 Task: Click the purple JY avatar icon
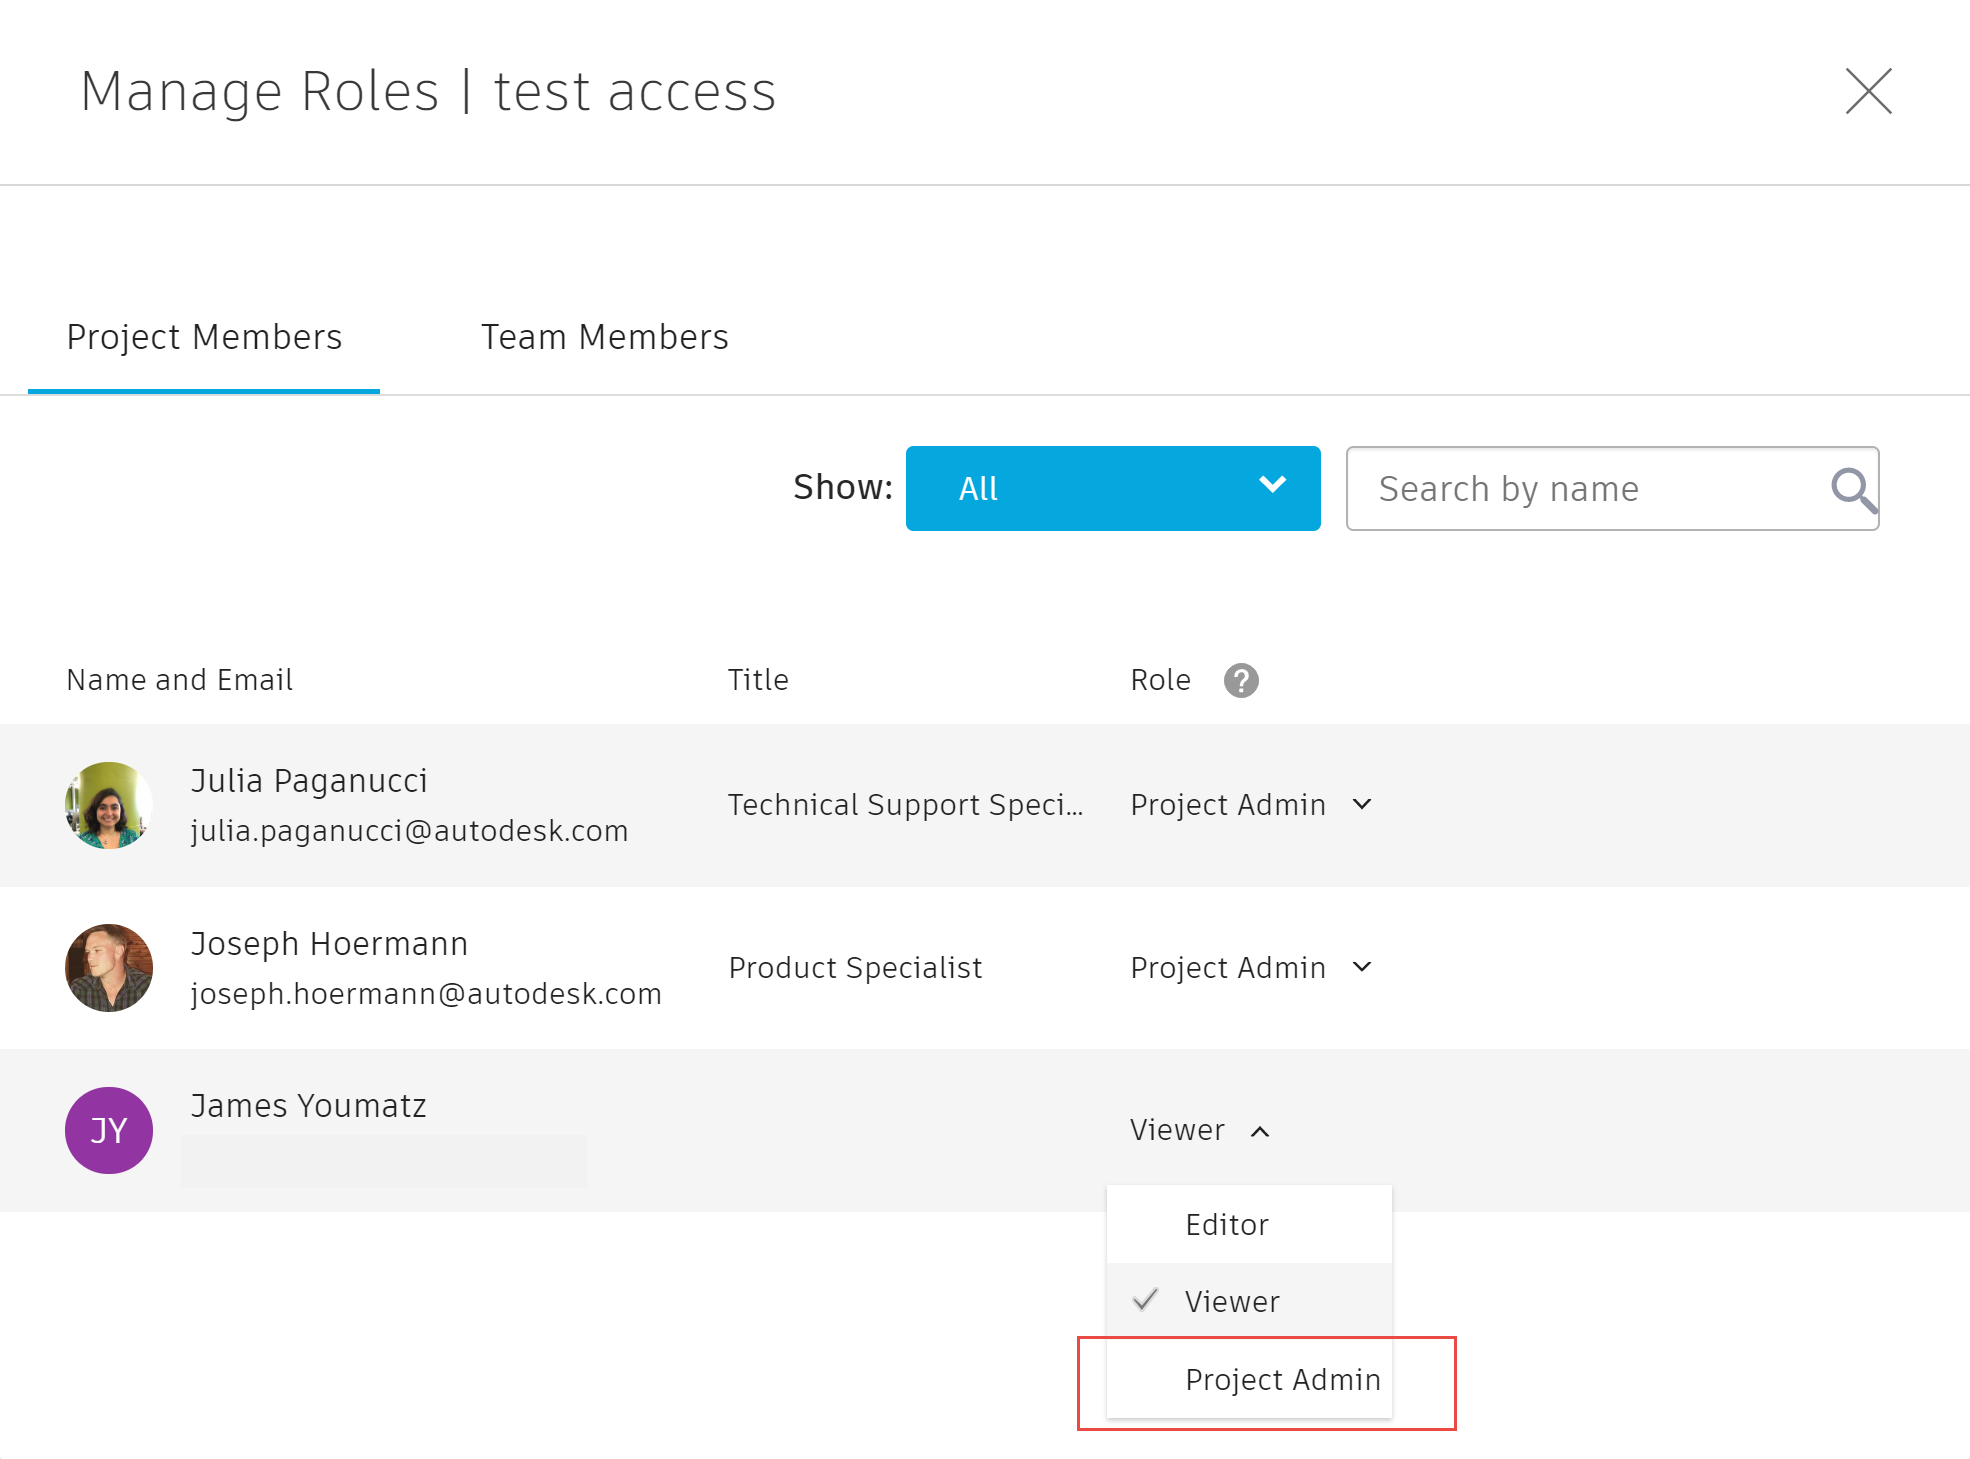point(109,1131)
